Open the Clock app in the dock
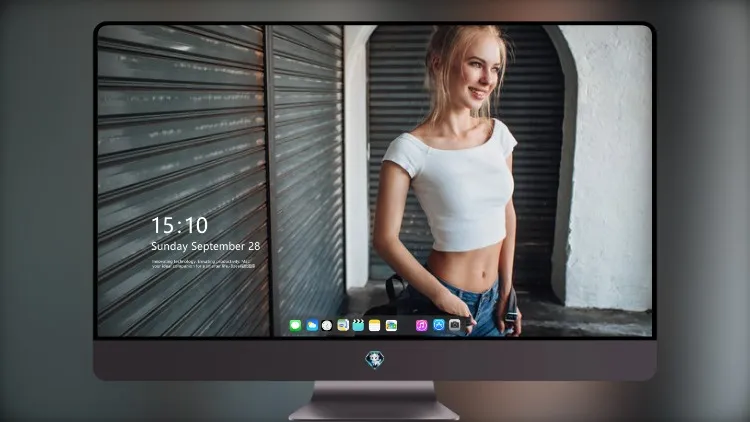The image size is (750, 422). [327, 326]
